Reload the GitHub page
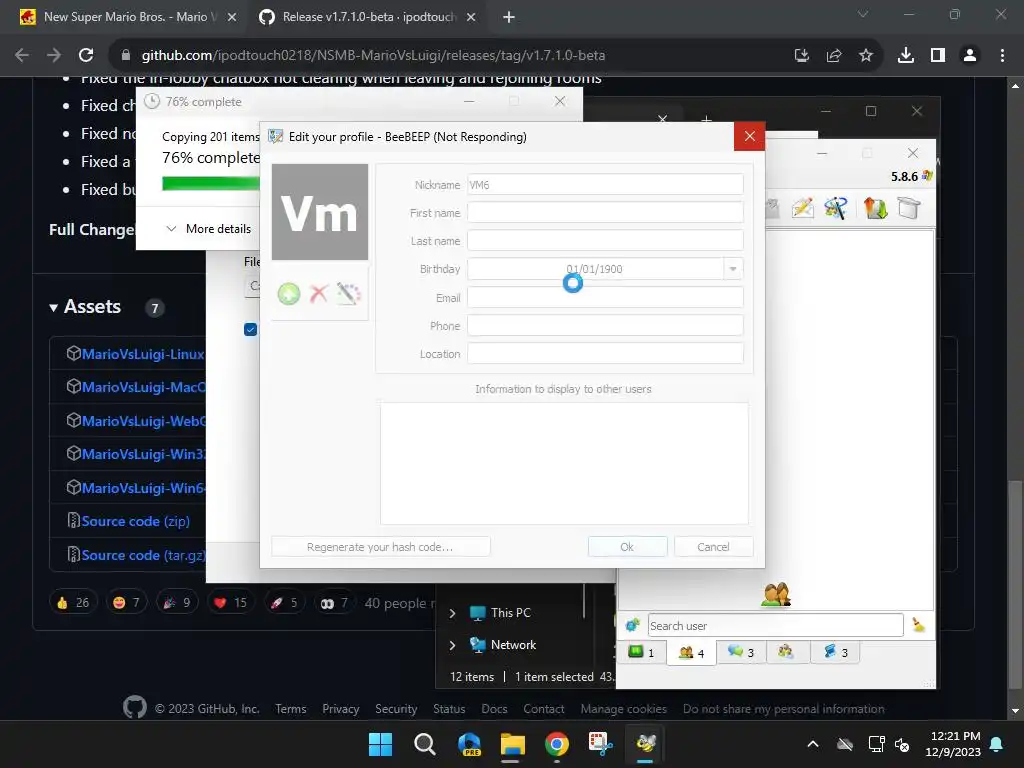The image size is (1024, 768). (x=86, y=56)
